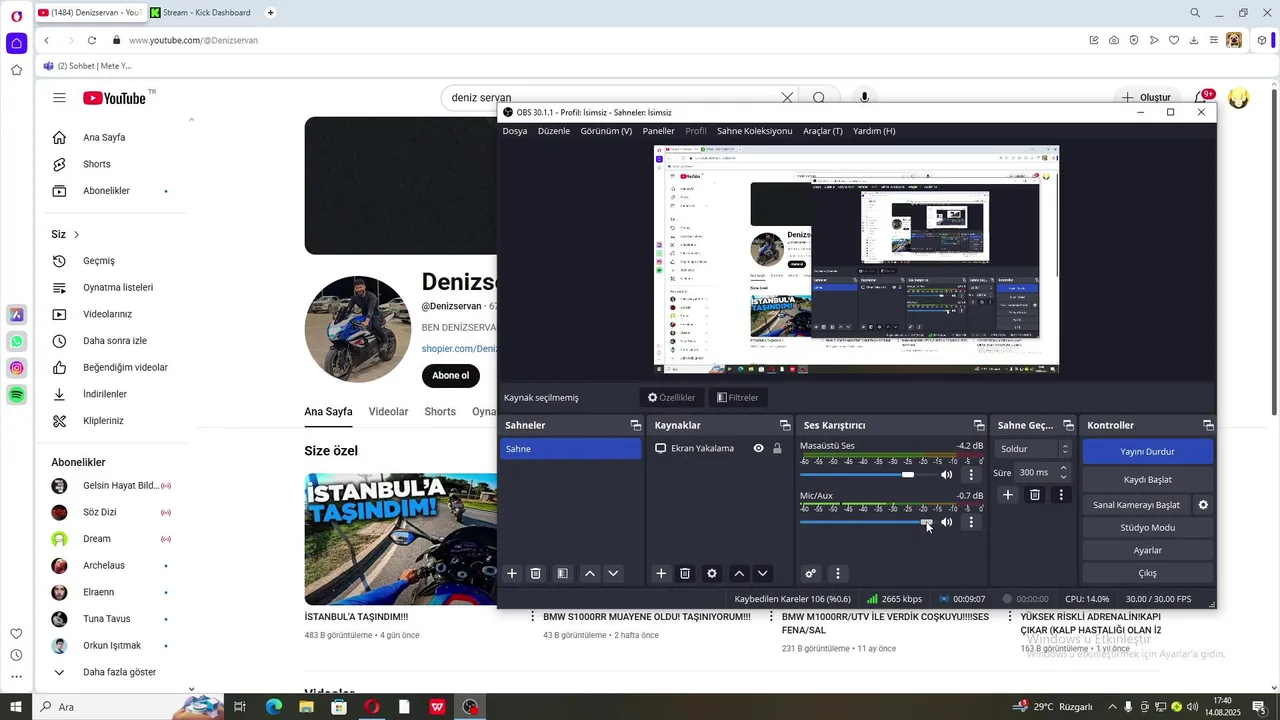This screenshot has height=720, width=1280.
Task: Click Stüdyo Modu button
Action: (1147, 527)
